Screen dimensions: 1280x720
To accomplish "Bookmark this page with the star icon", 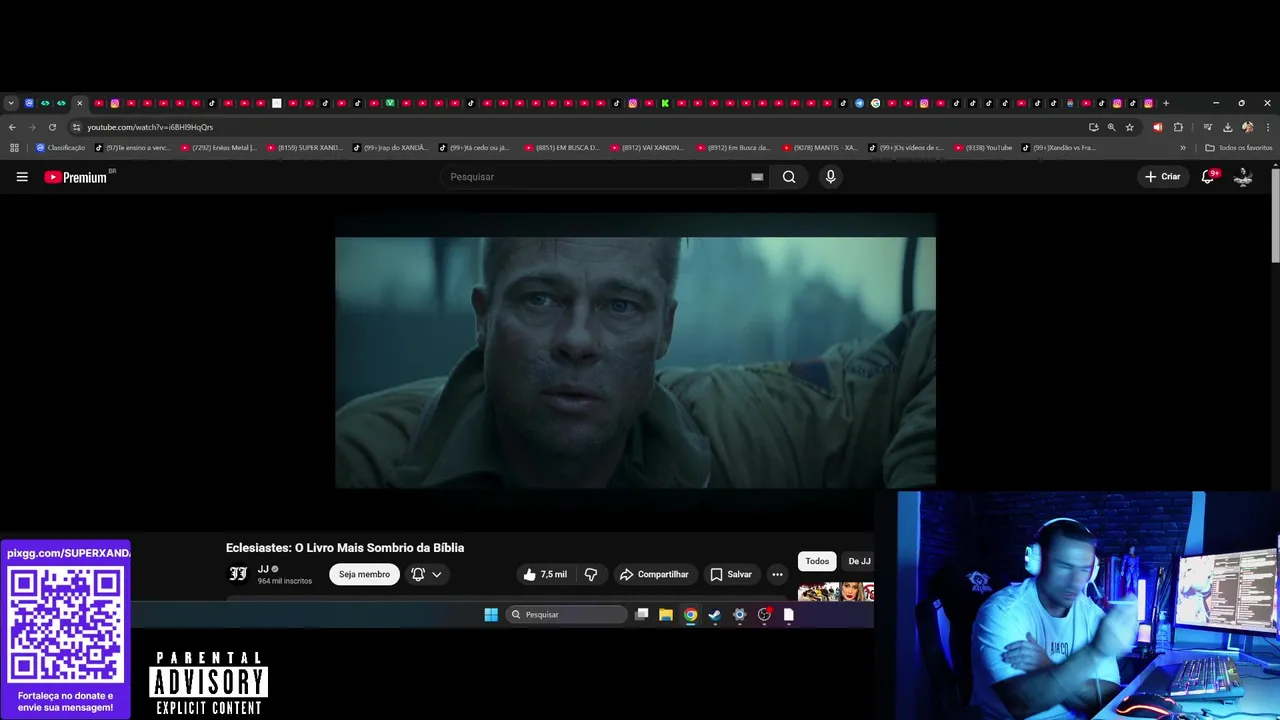I will click(x=1130, y=127).
